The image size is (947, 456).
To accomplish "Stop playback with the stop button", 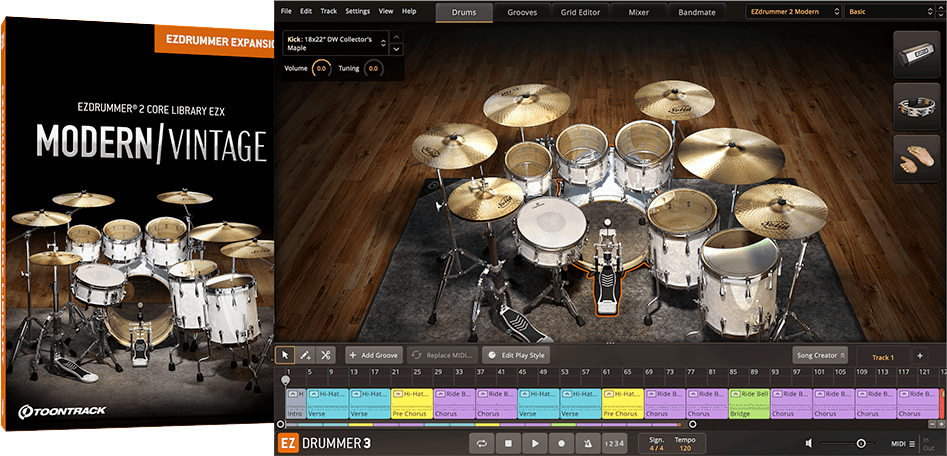I will tap(509, 443).
